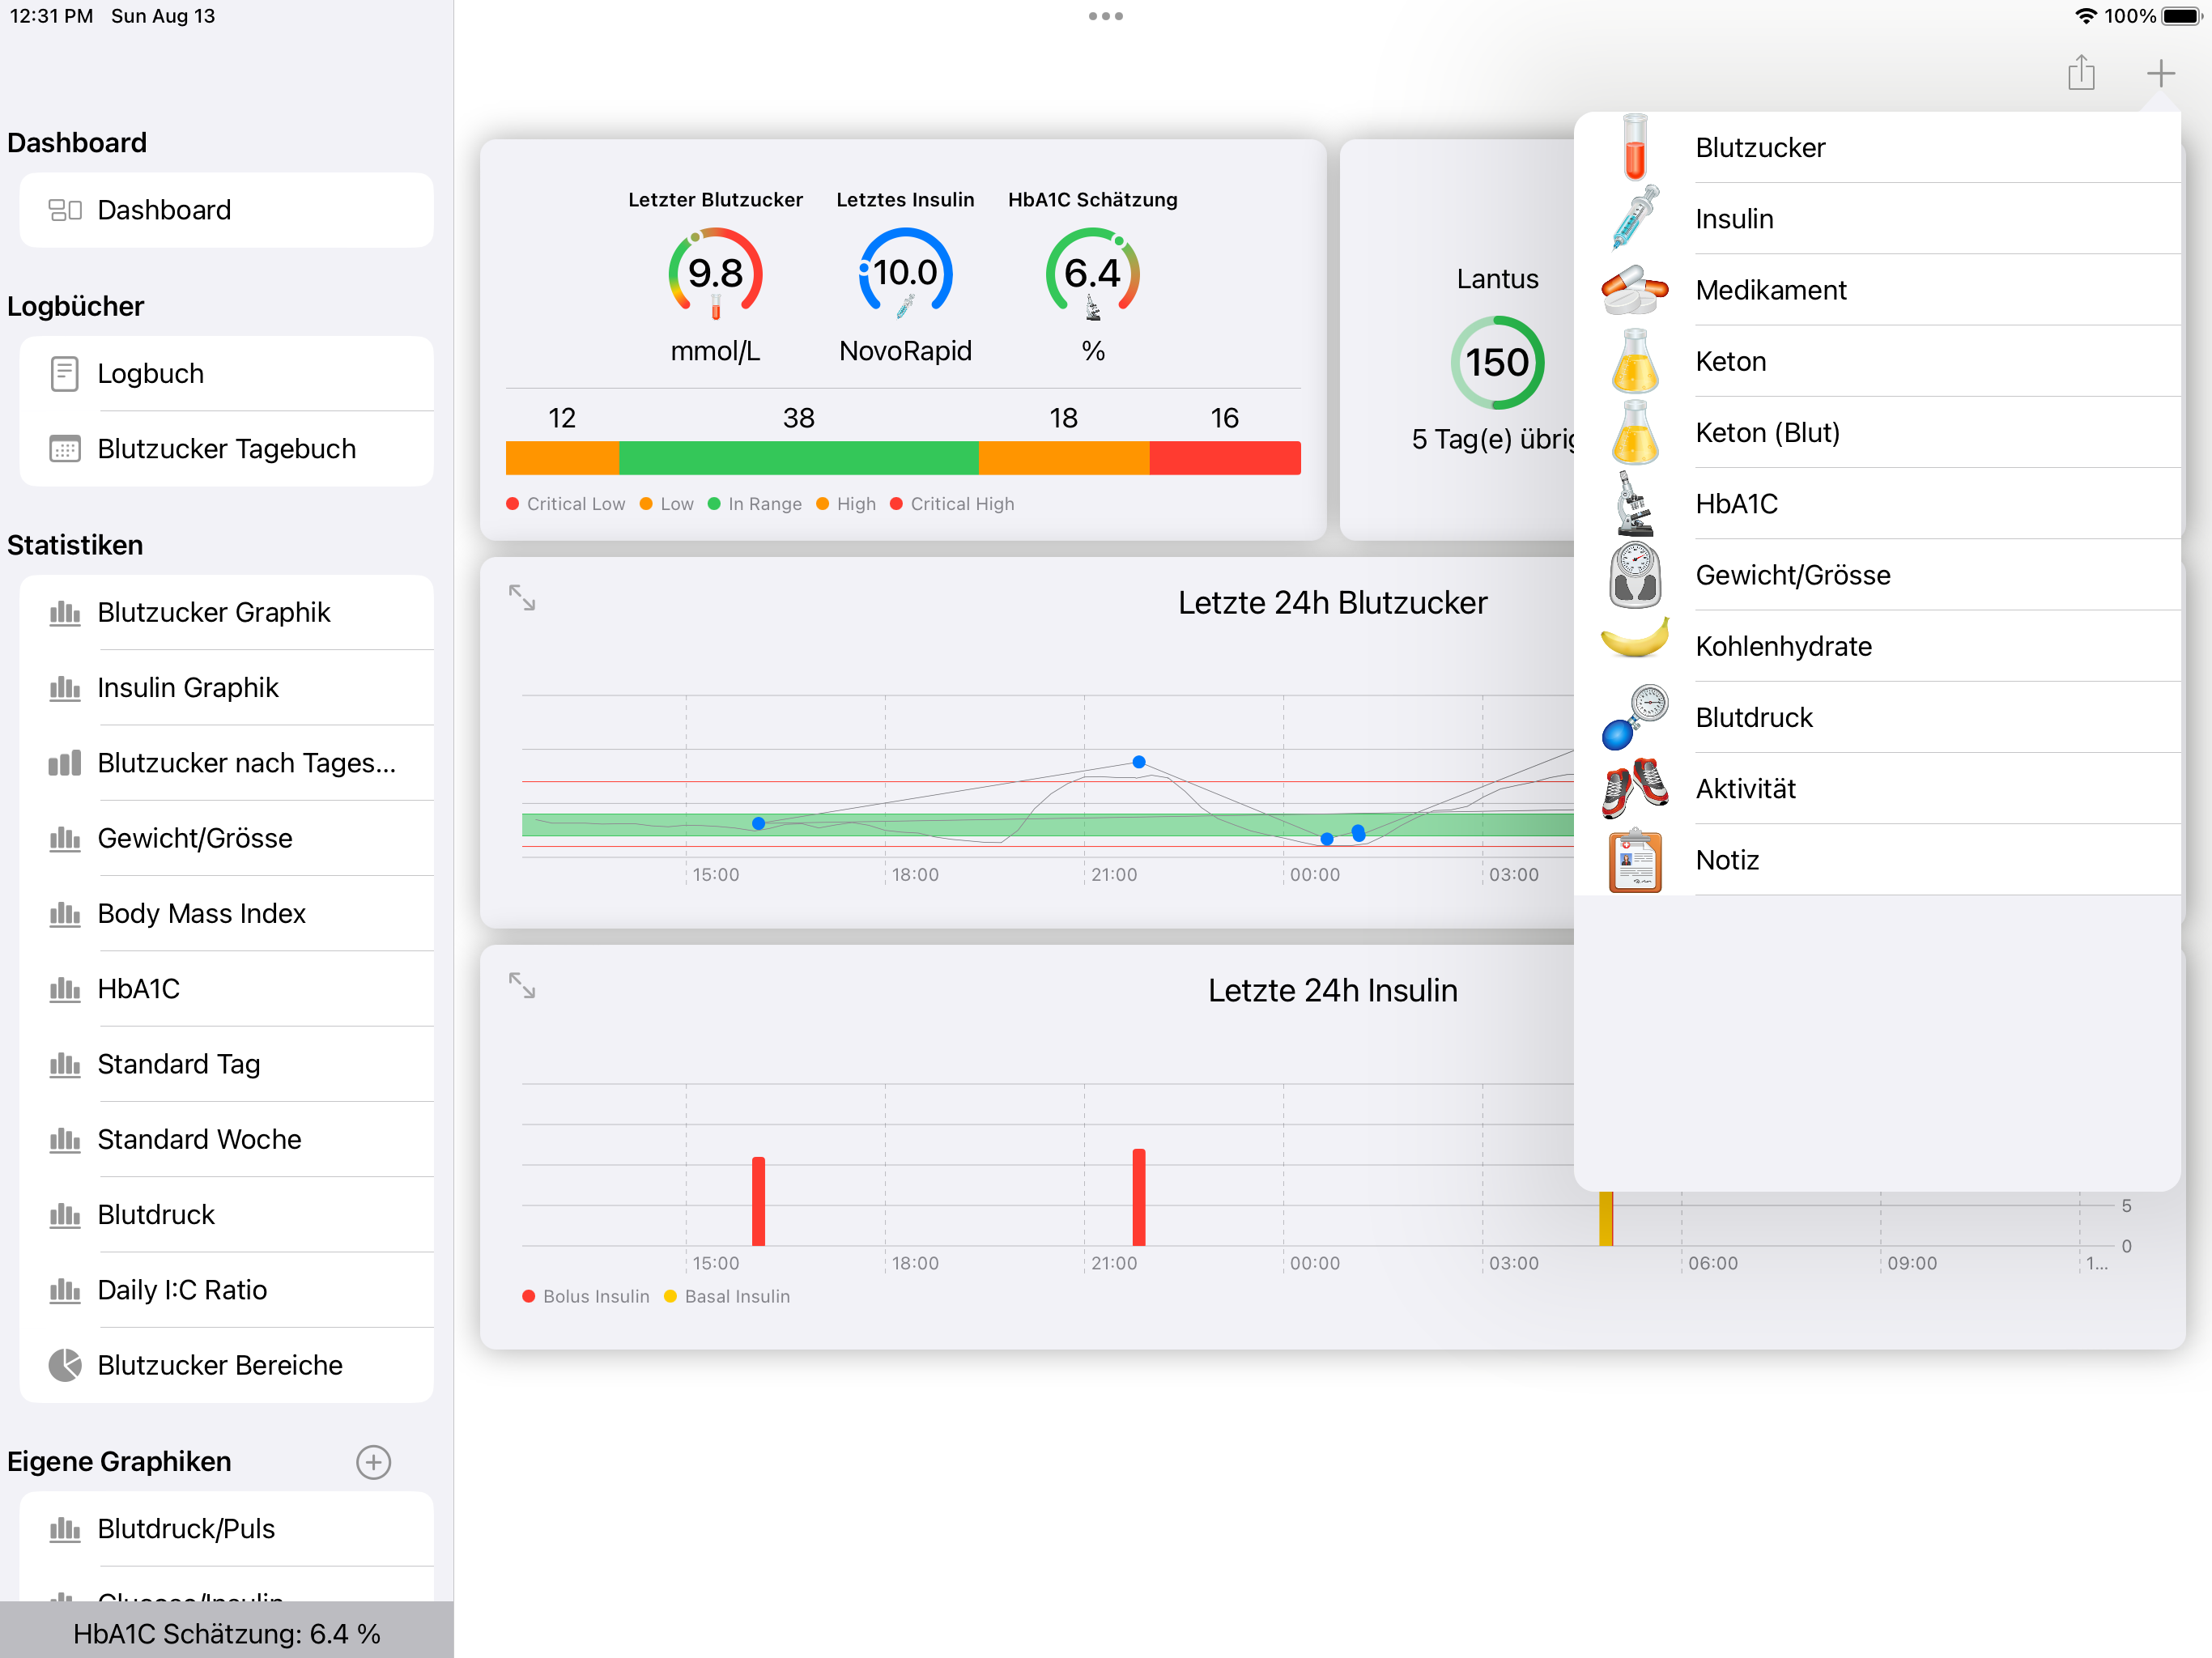Open Blutzucker Graphik statistics
The height and width of the screenshot is (1658, 2212).
(x=227, y=612)
